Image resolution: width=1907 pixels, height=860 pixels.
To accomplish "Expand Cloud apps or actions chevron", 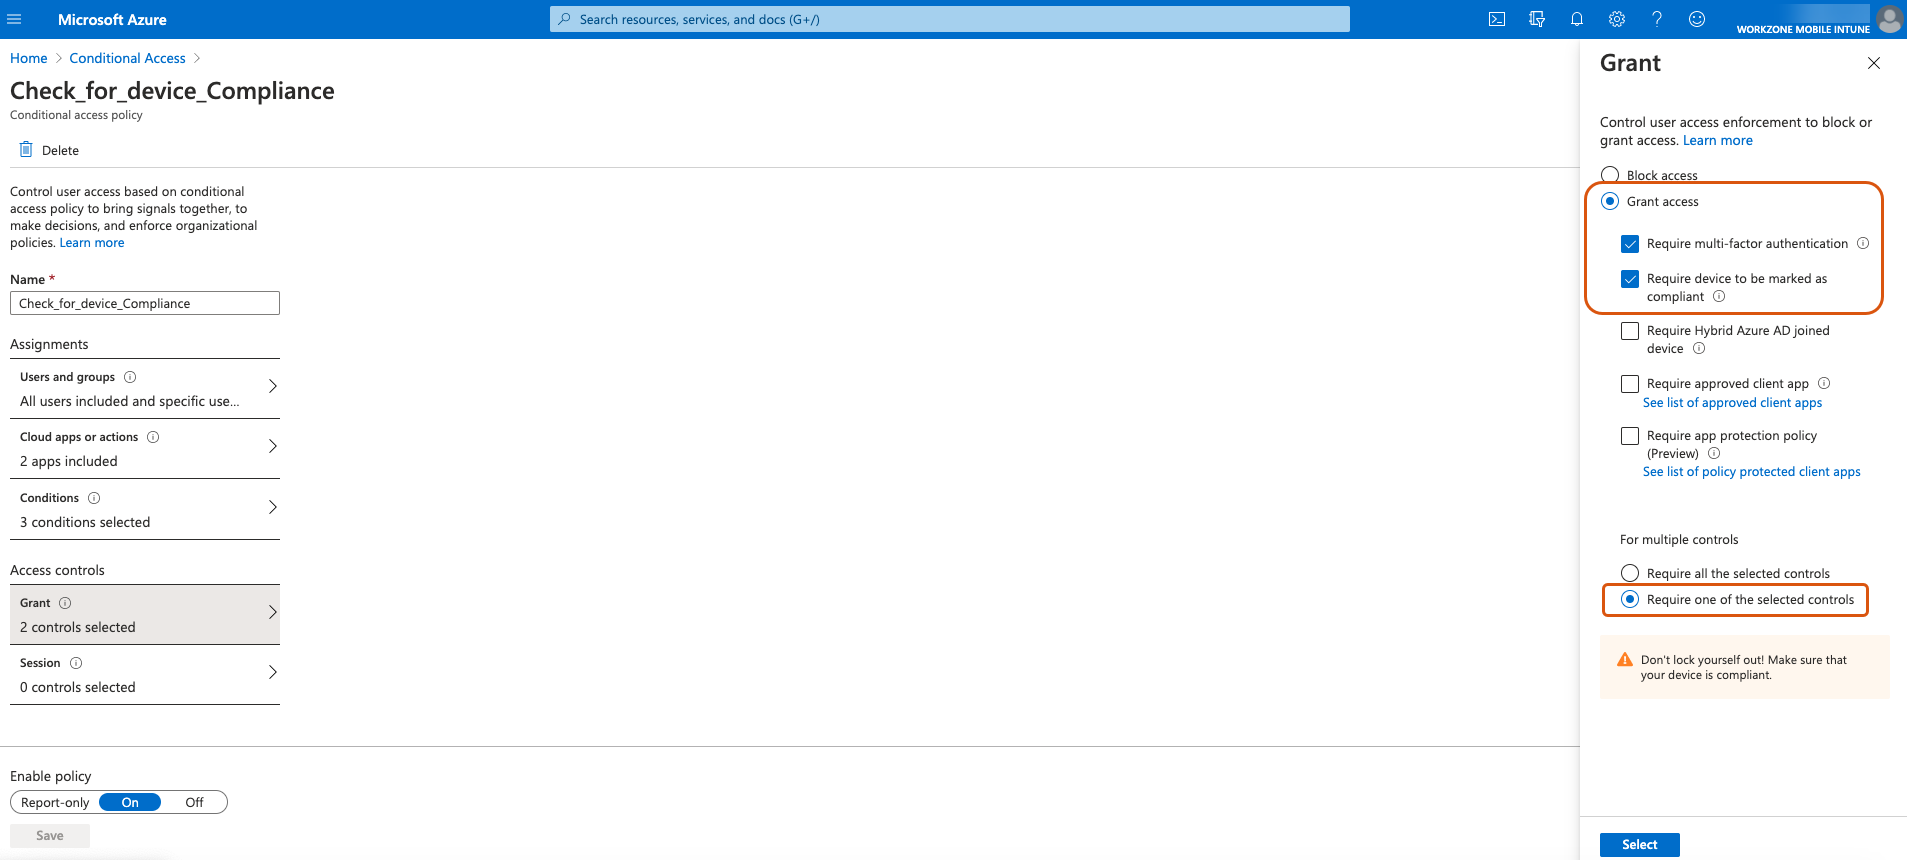I will [x=272, y=446].
